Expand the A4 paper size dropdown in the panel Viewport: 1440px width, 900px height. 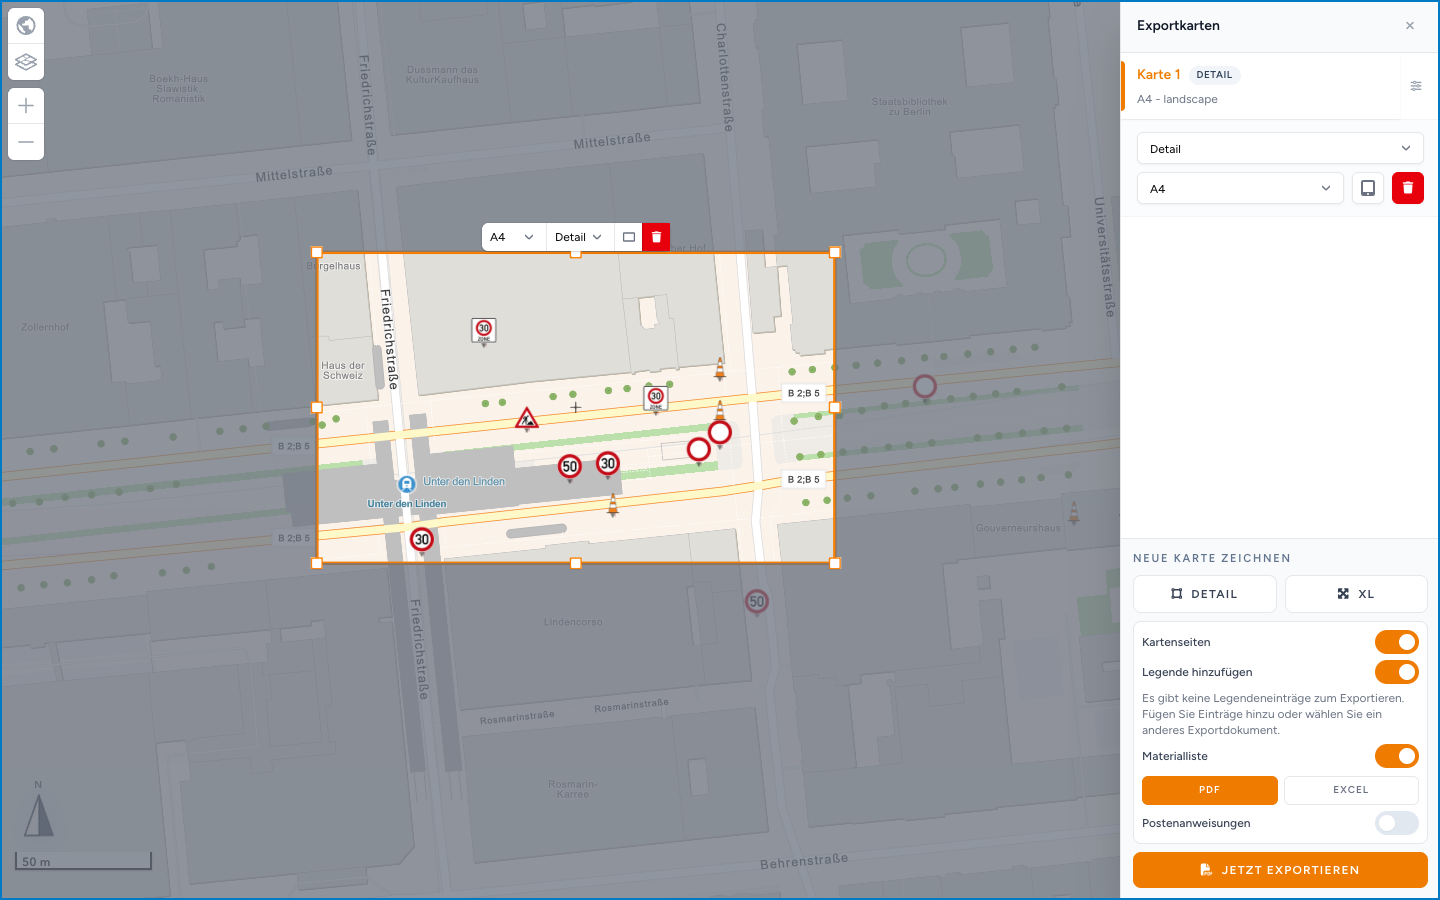[x=1240, y=188]
